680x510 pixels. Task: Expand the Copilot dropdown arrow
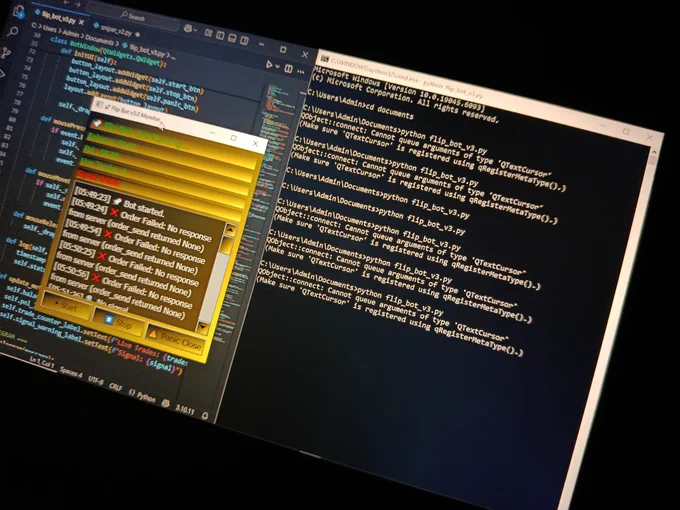(196, 30)
